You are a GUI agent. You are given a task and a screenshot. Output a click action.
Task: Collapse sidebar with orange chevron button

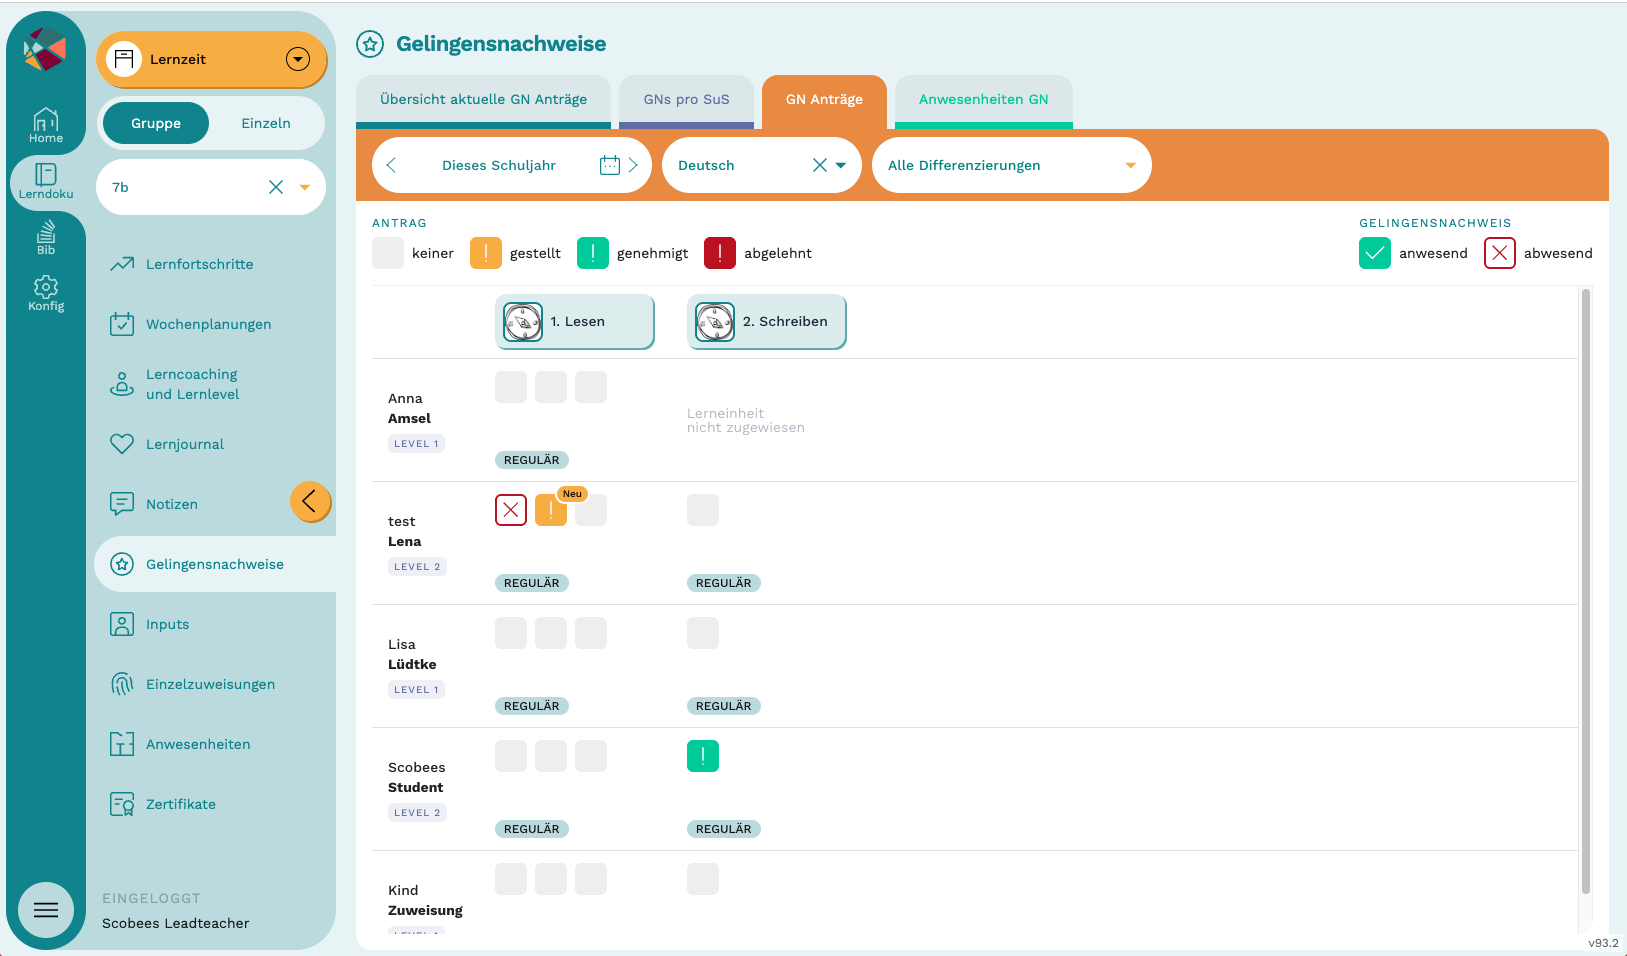click(x=310, y=501)
